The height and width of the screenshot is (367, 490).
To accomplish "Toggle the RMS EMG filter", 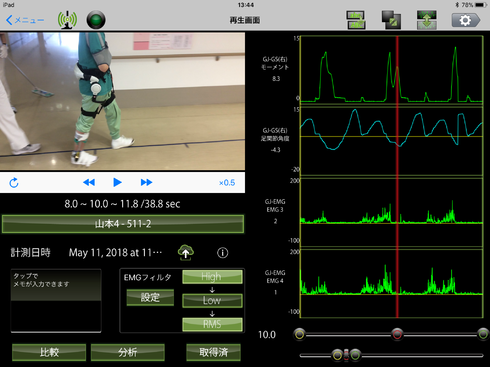I will click(212, 324).
